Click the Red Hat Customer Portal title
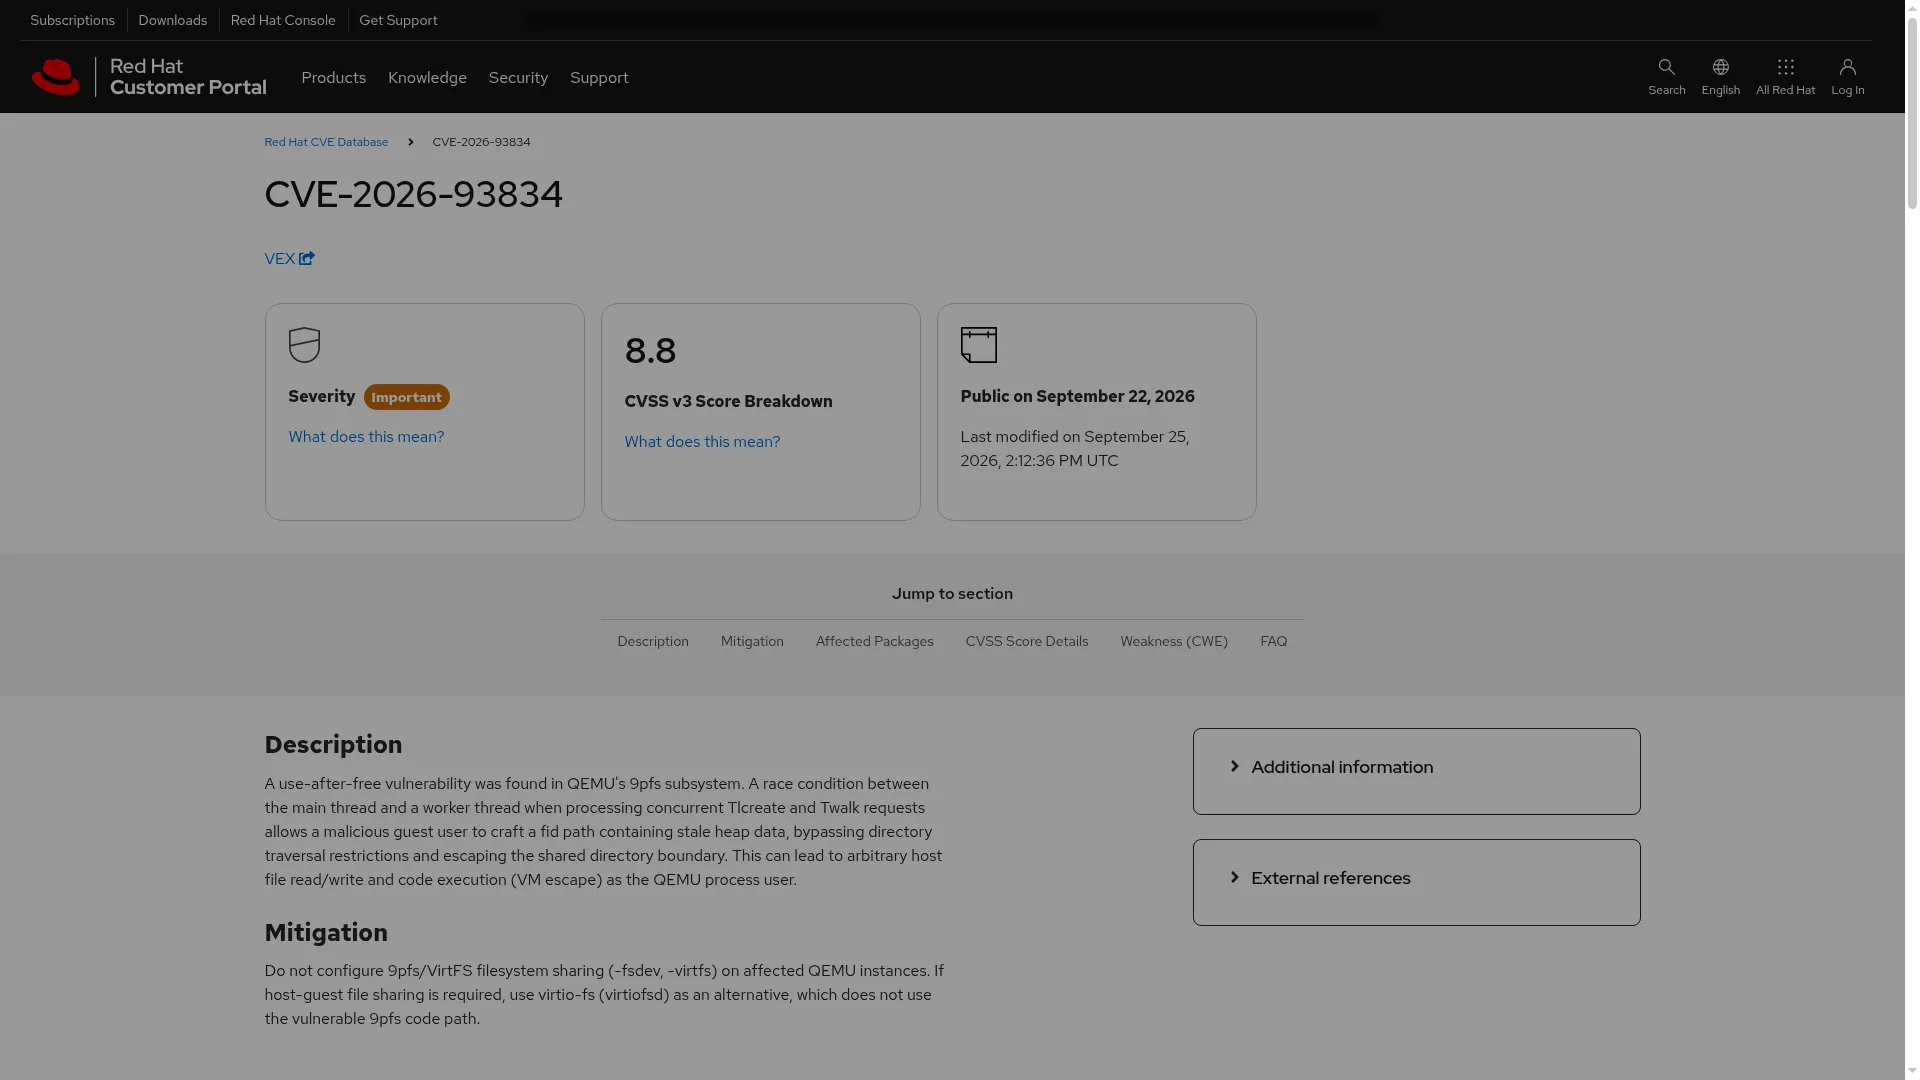This screenshot has width=1920, height=1080. tap(188, 77)
